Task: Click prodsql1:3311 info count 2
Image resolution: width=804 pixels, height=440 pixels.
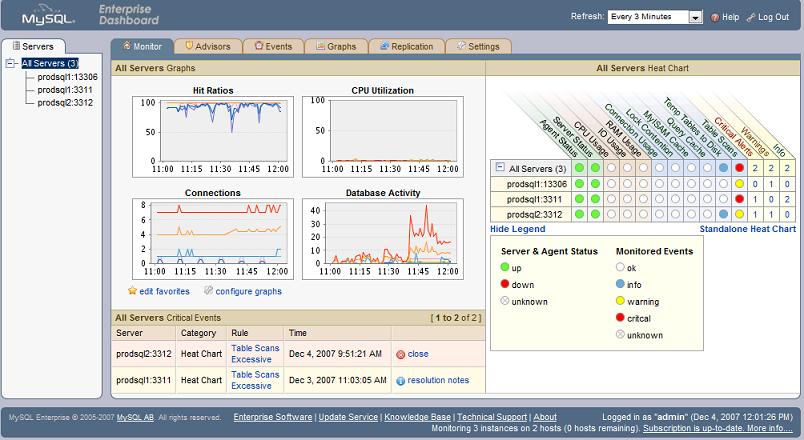Action: coord(787,199)
